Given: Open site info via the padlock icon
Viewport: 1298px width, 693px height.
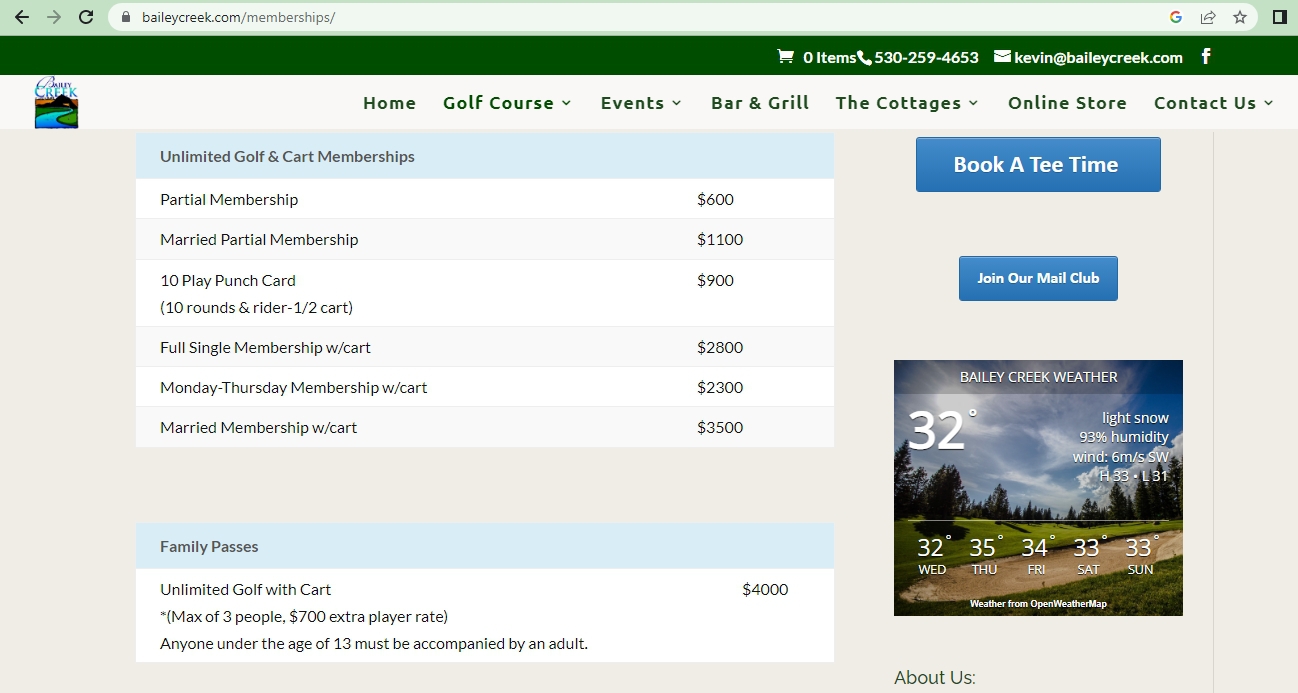Looking at the screenshot, I should 126,17.
